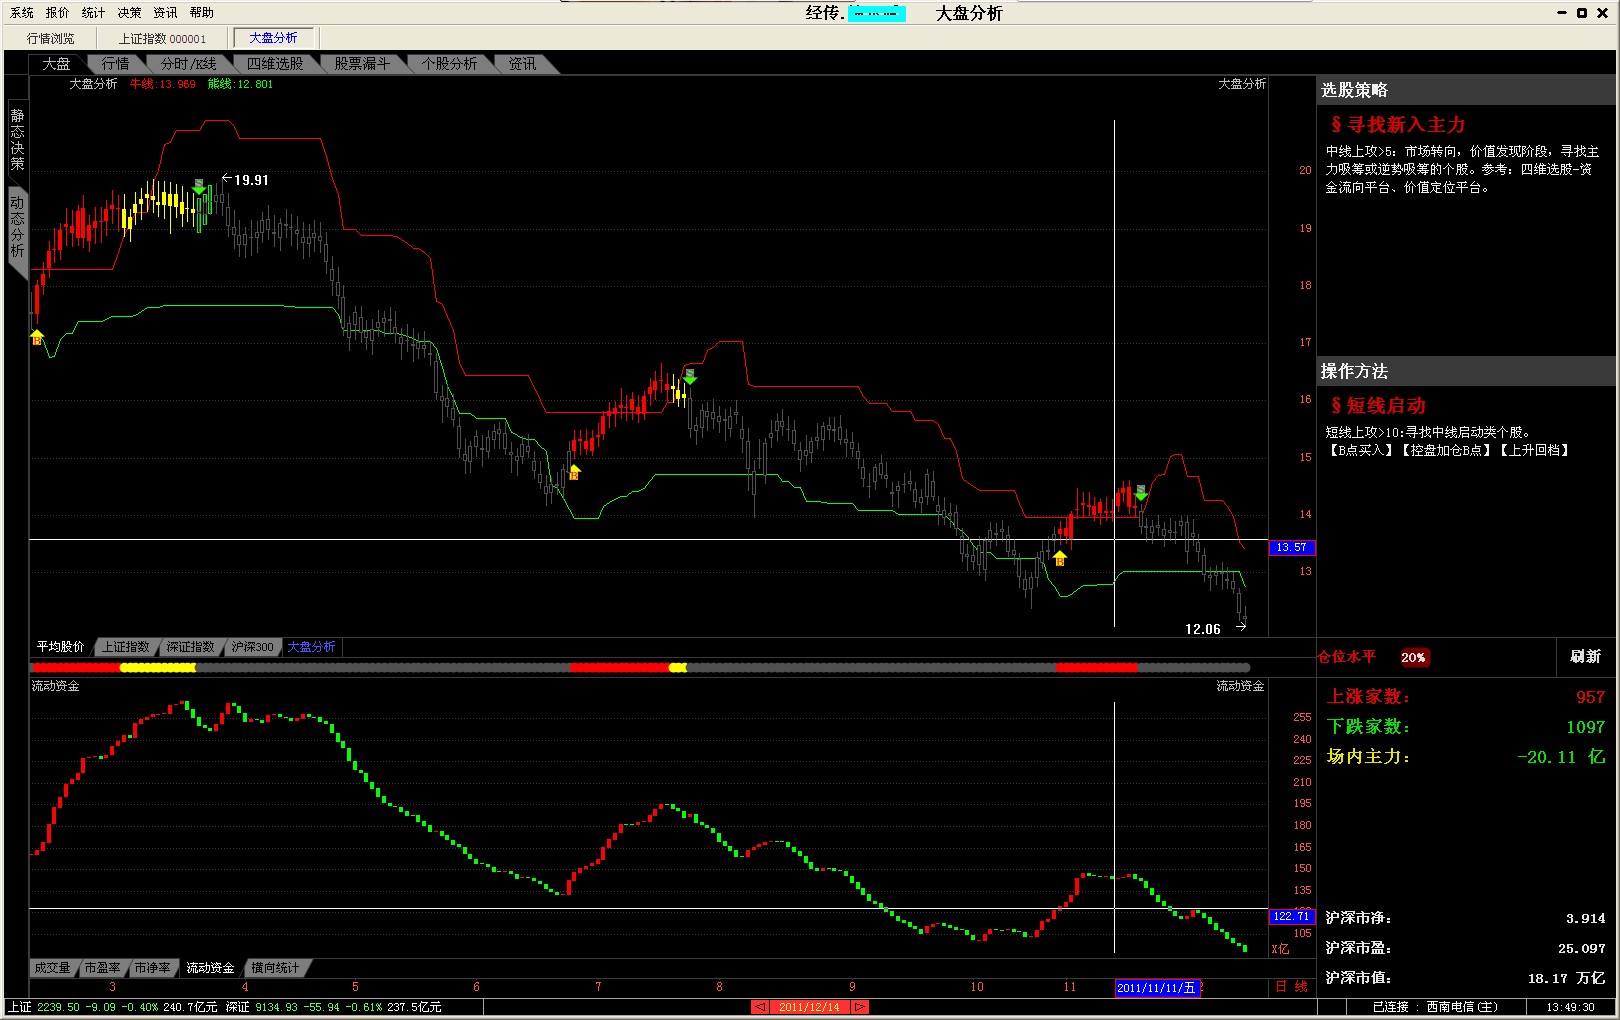
Task: Click the sell signal marker beside the 19.91 label
Action: (x=199, y=186)
